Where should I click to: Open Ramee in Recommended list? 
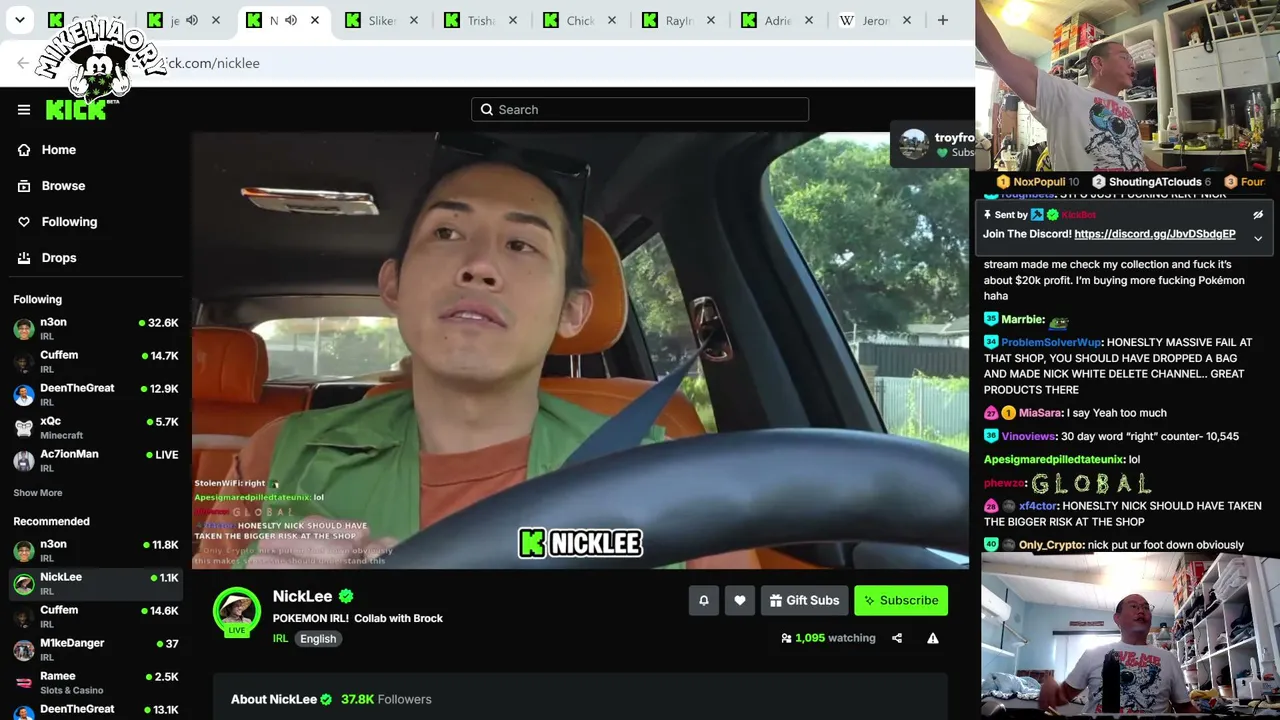coord(96,682)
